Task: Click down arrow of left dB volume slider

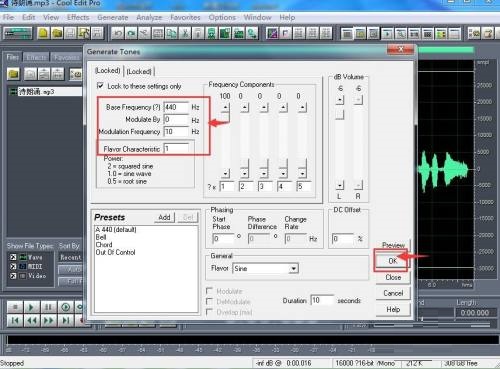Action: coord(340,185)
